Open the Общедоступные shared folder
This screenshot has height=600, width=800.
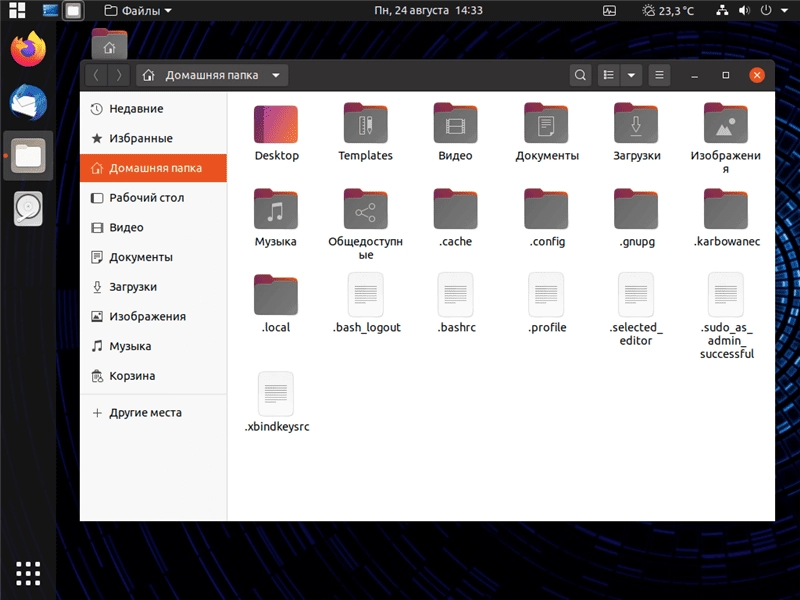pyautogui.click(x=365, y=209)
